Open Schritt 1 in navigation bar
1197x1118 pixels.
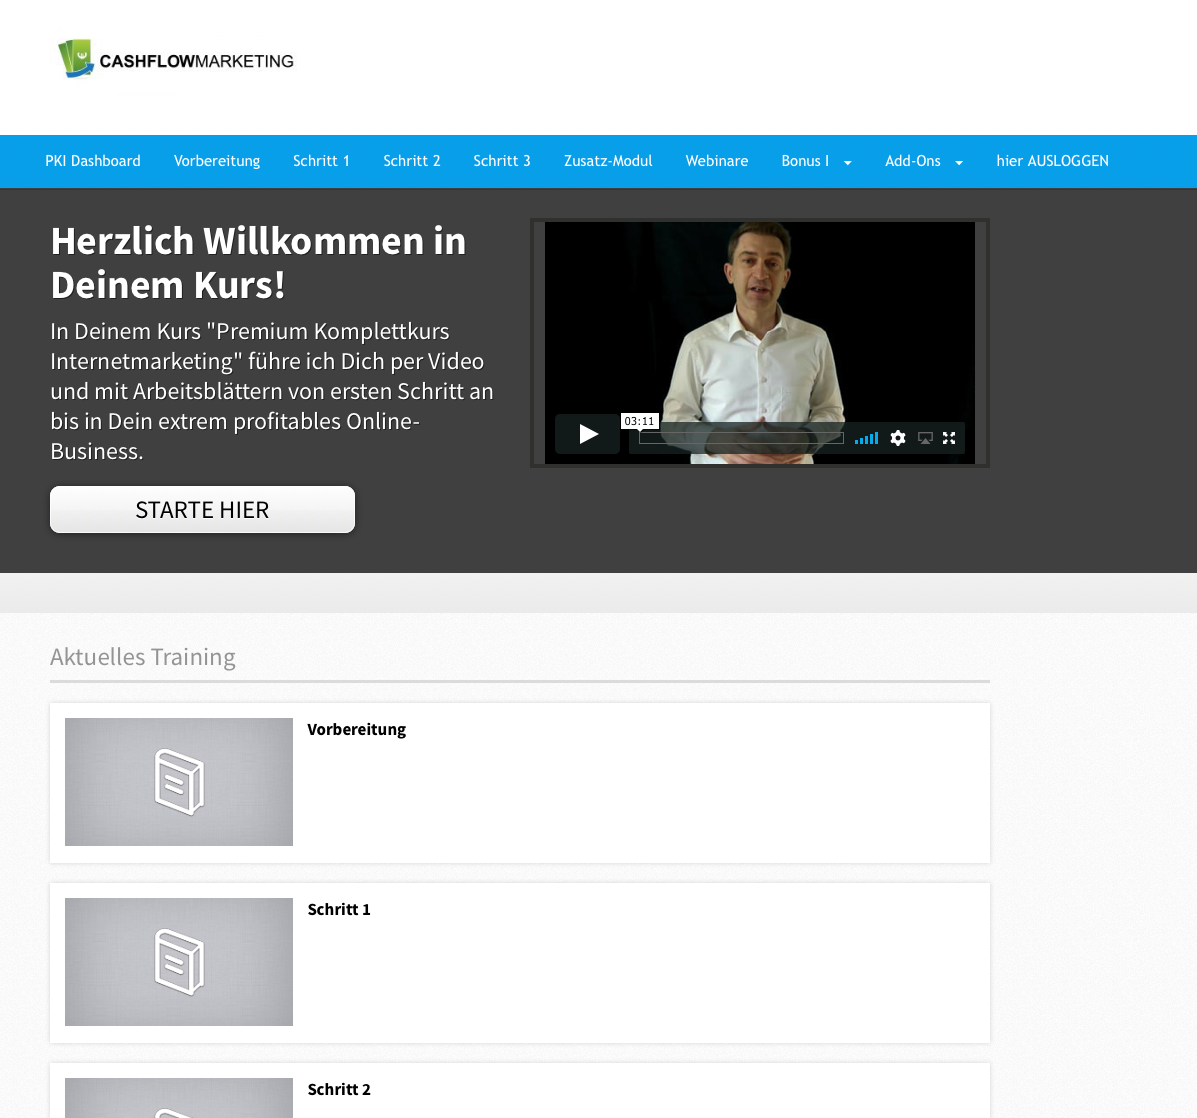pos(321,161)
